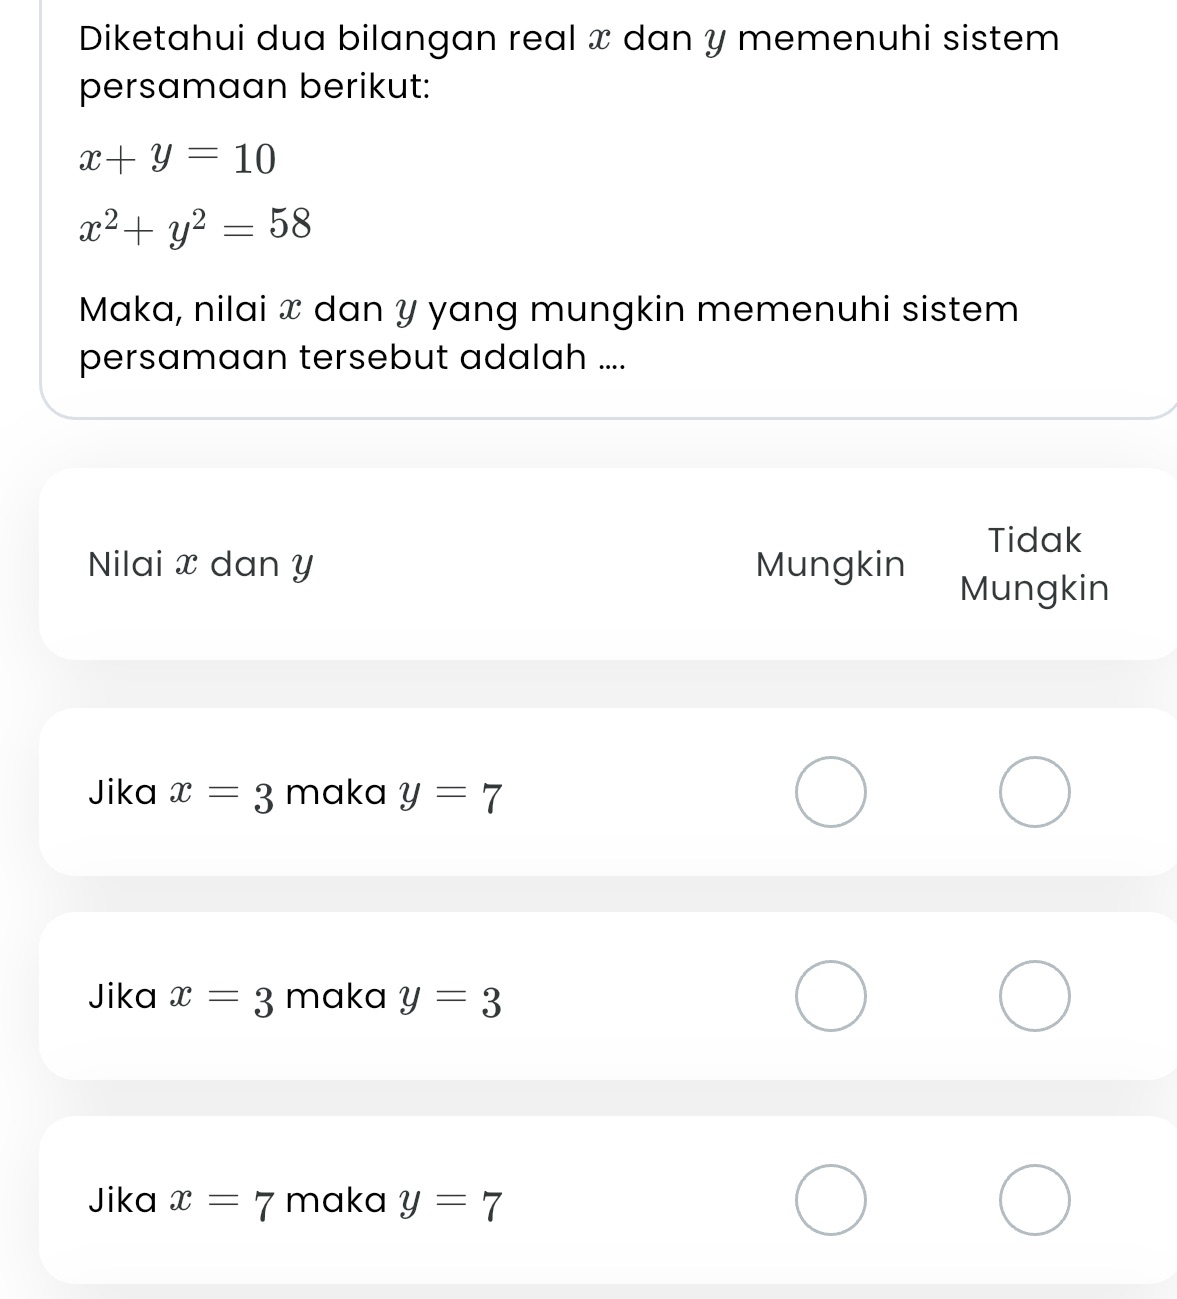Select Tidak Mungkin for "Jika x = 3 maka y = 3"
Screen dimensions: 1177x1299
(x=1035, y=996)
